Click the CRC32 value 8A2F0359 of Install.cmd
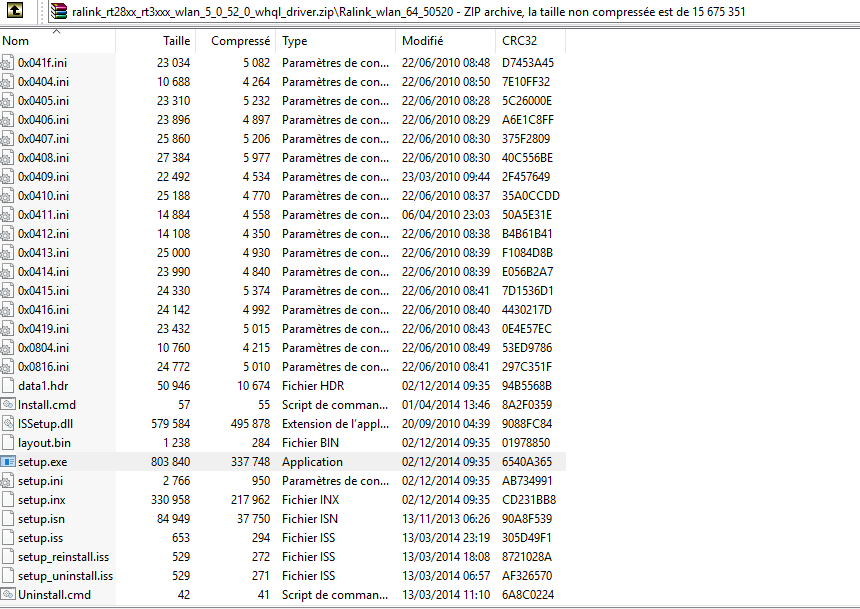Image resolution: width=860 pixels, height=609 pixels. click(x=527, y=405)
